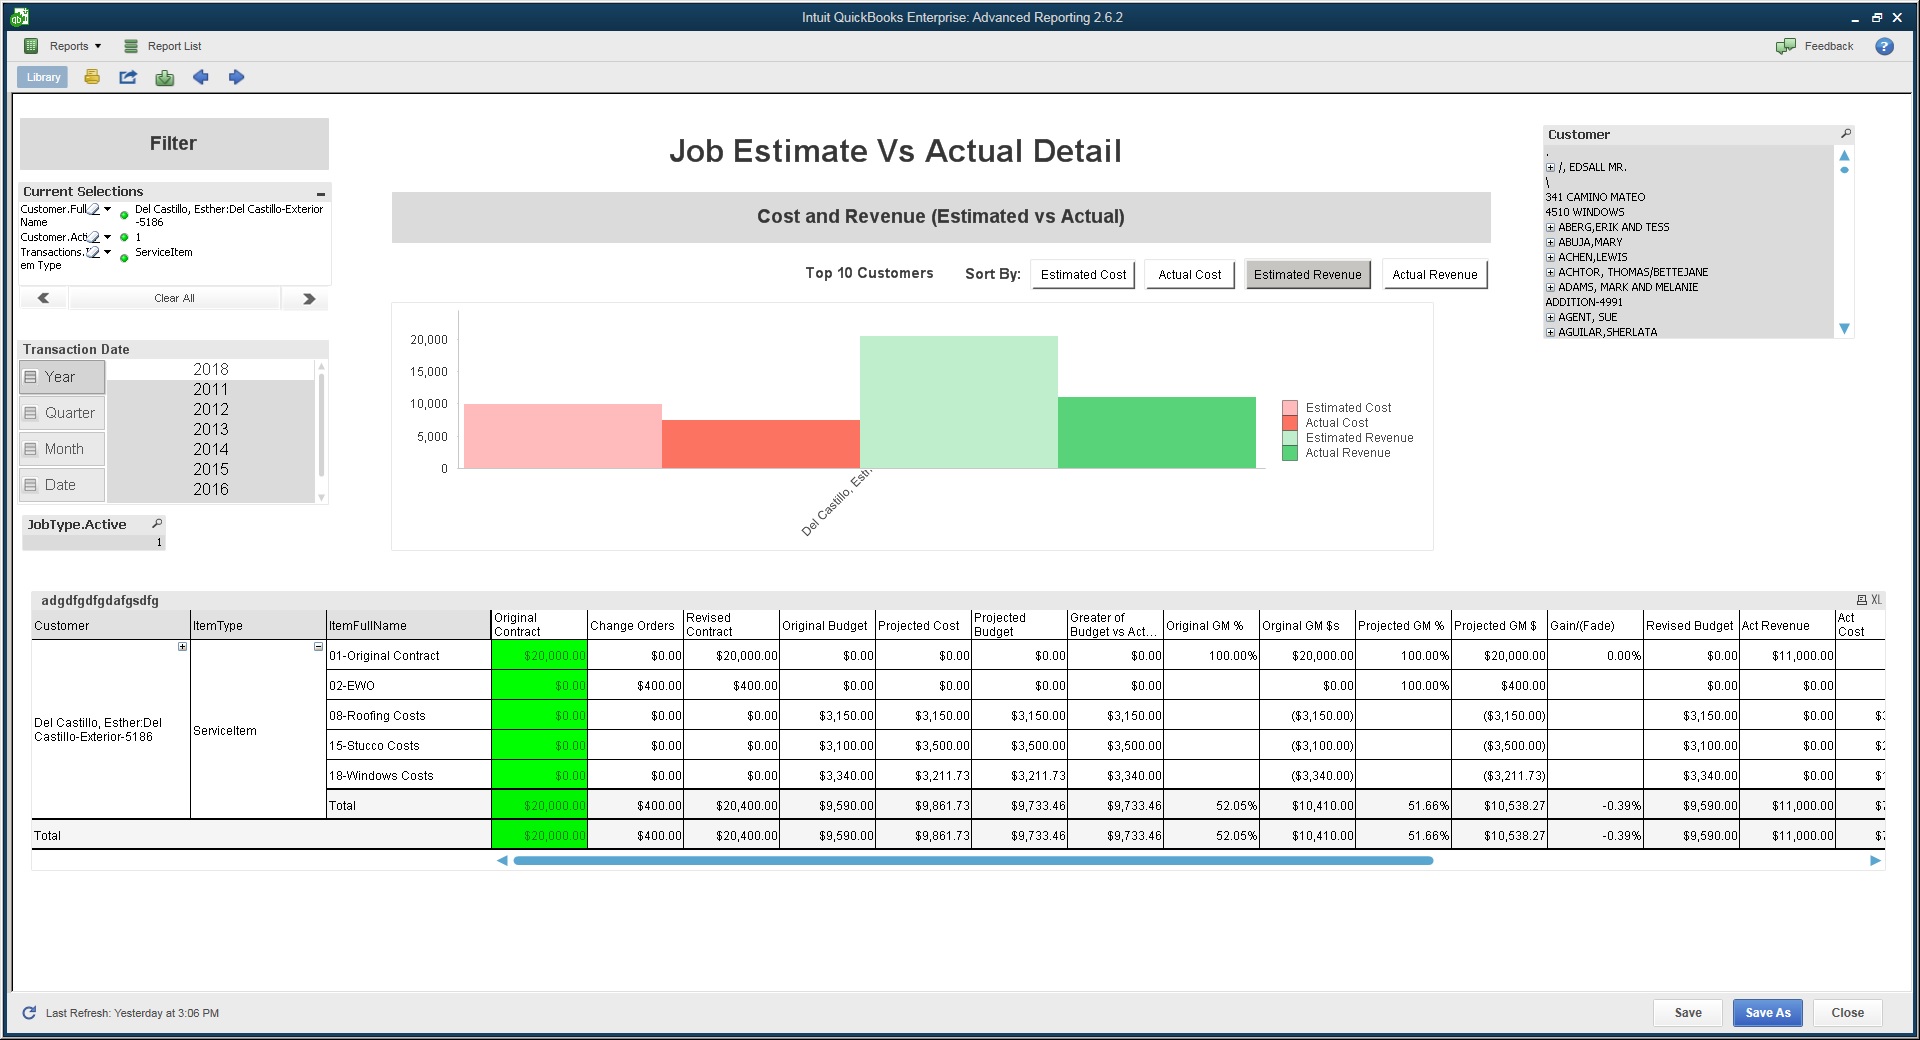Expand the ABUJA,MARY customer node
The width and height of the screenshot is (1920, 1040).
point(1550,243)
